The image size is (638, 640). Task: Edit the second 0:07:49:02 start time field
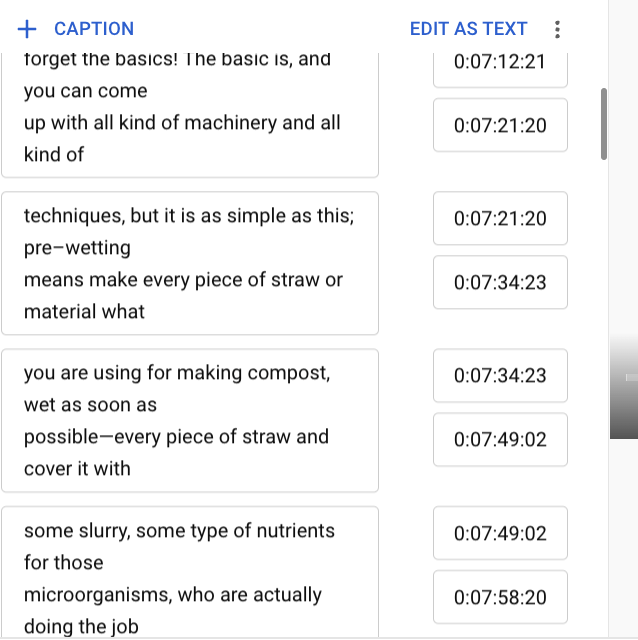click(x=500, y=533)
